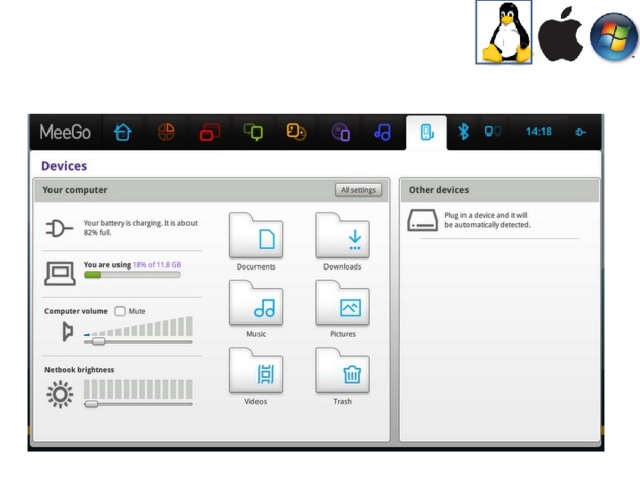Image resolution: width=640 pixels, height=480 pixels.
Task: Open the MeeGo home (myzone) panel
Action: (122, 132)
